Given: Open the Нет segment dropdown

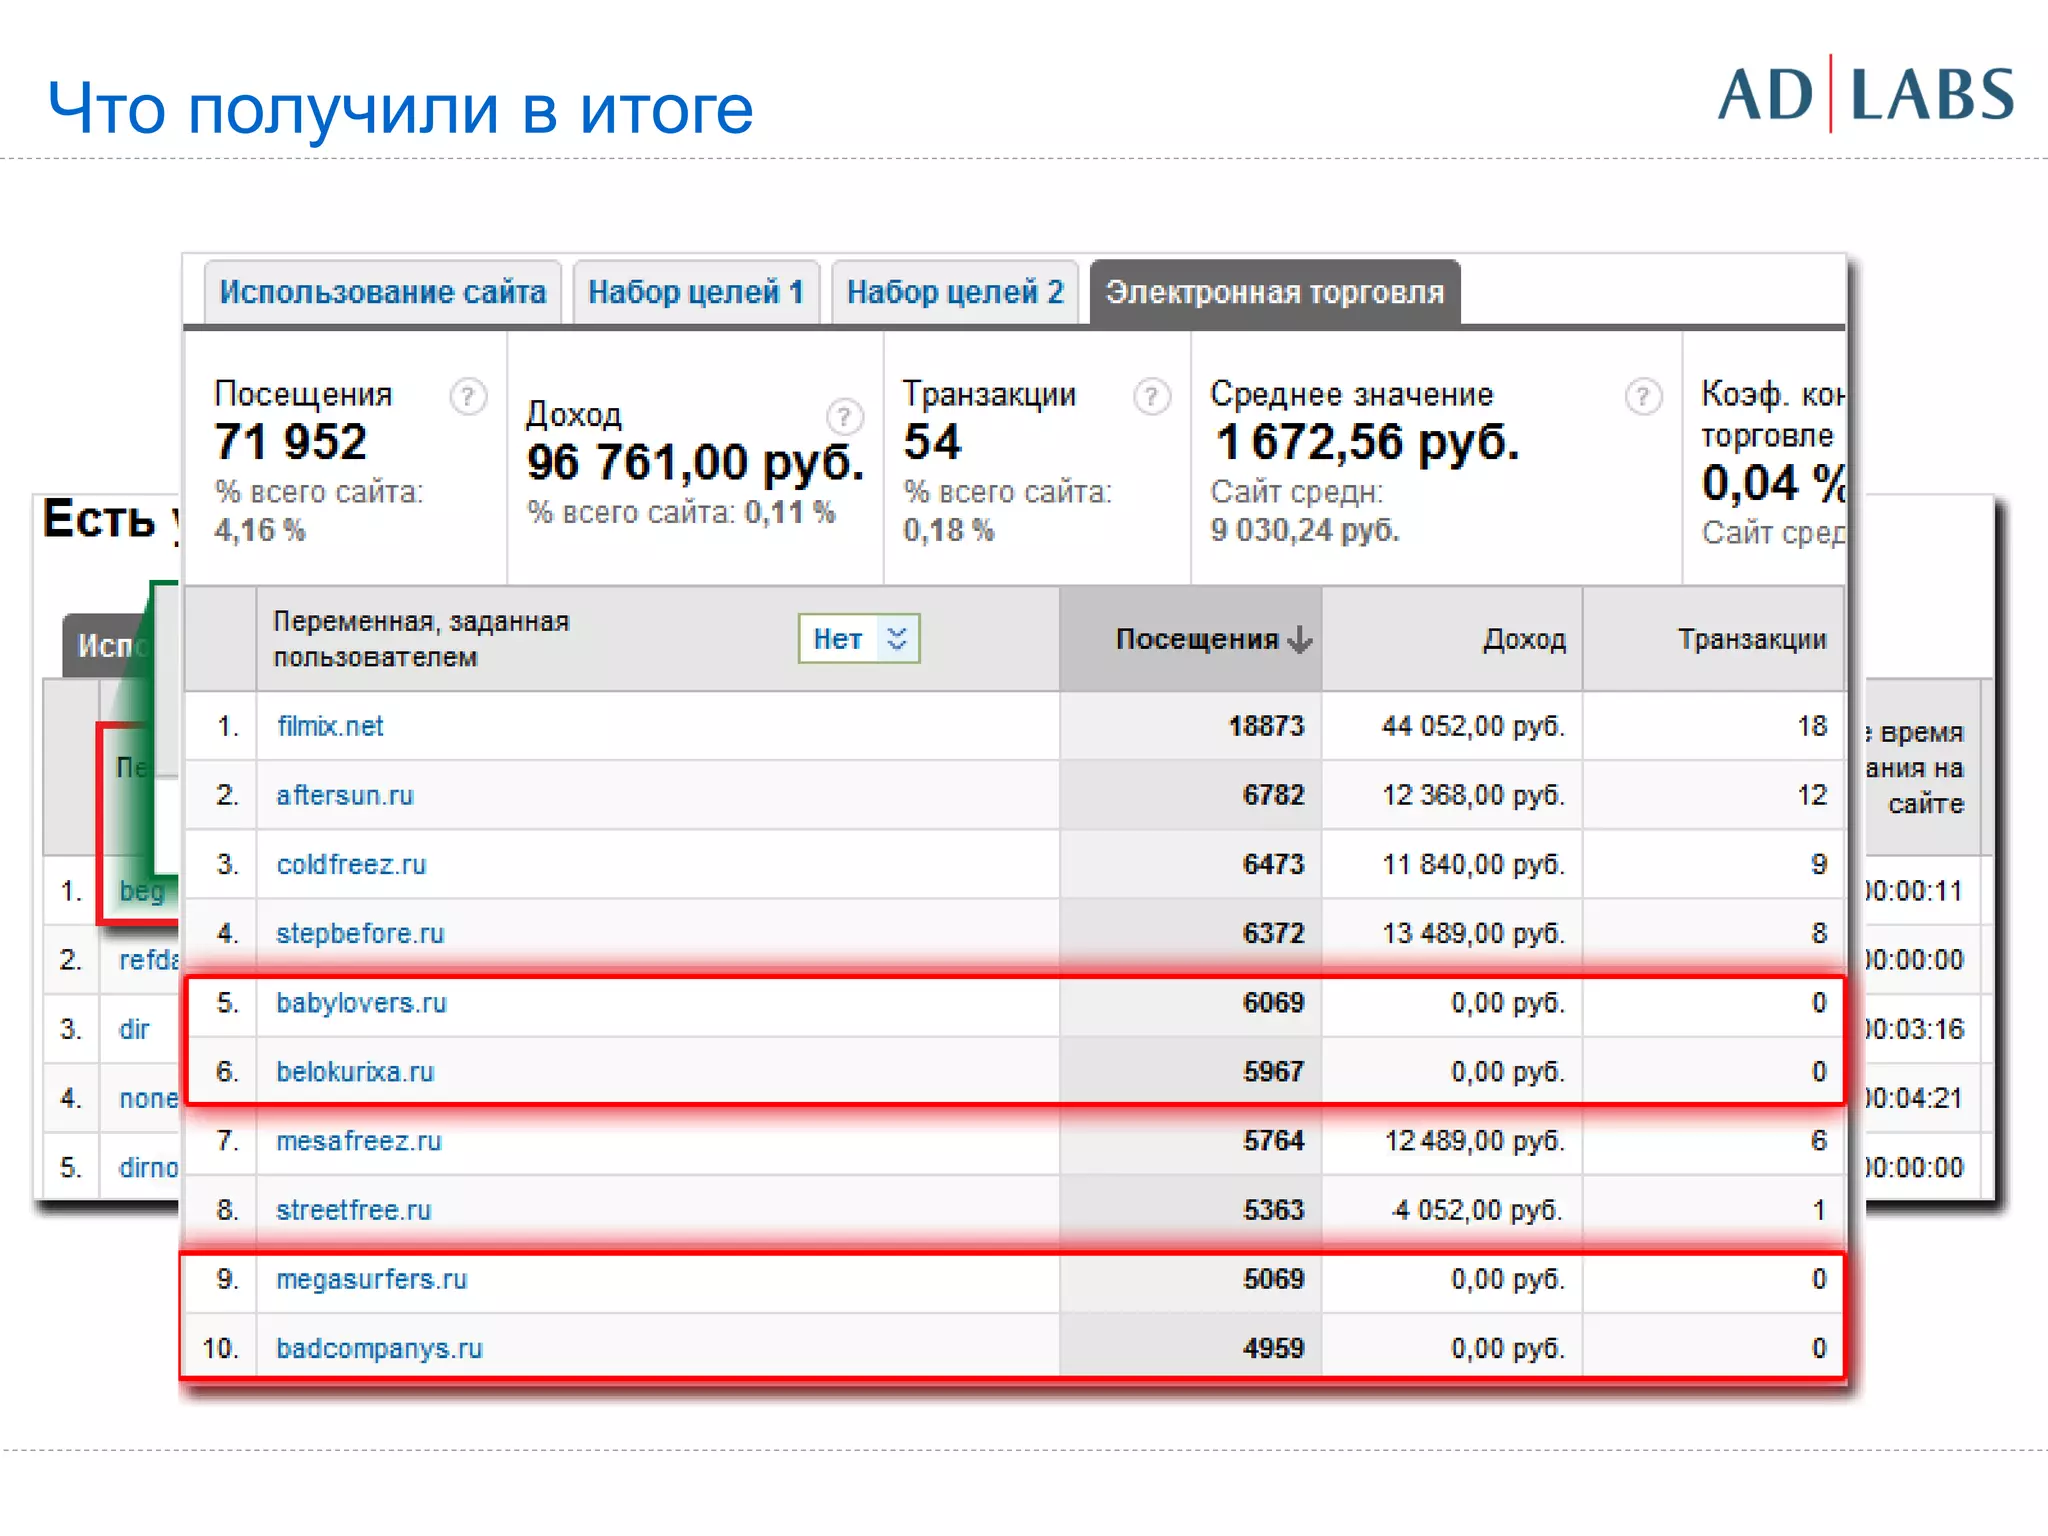Looking at the screenshot, I should tap(838, 639).
